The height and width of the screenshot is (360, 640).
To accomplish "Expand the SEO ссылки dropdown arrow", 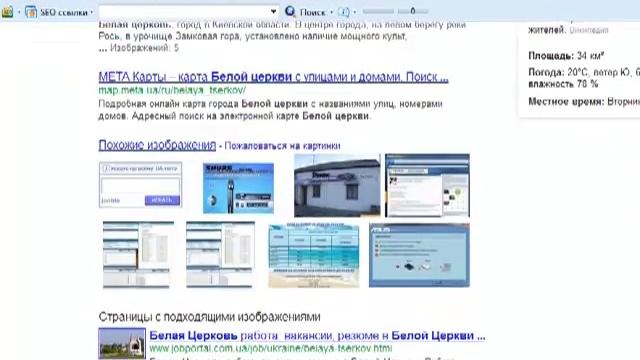I will pyautogui.click(x=91, y=12).
